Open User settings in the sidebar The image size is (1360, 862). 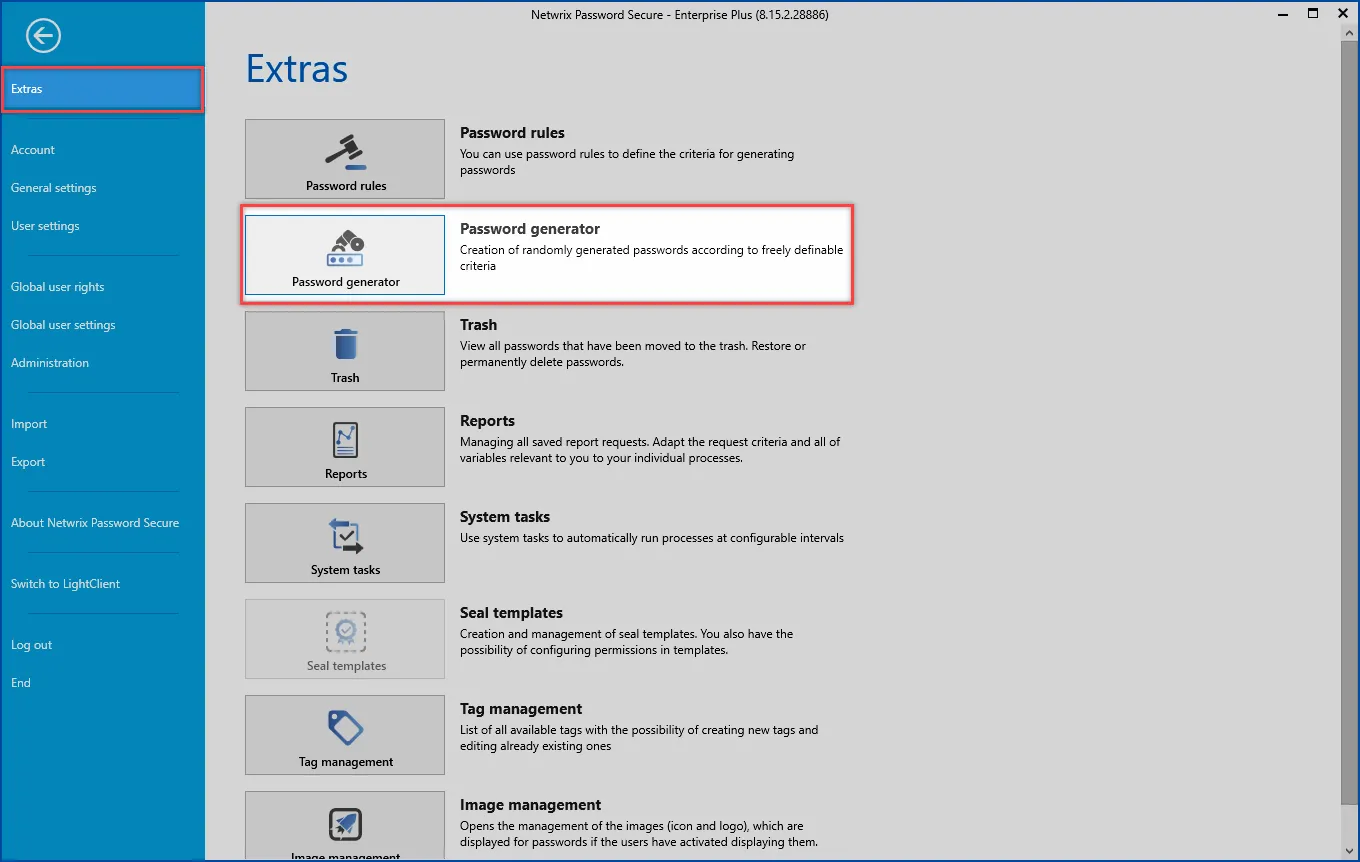(45, 226)
